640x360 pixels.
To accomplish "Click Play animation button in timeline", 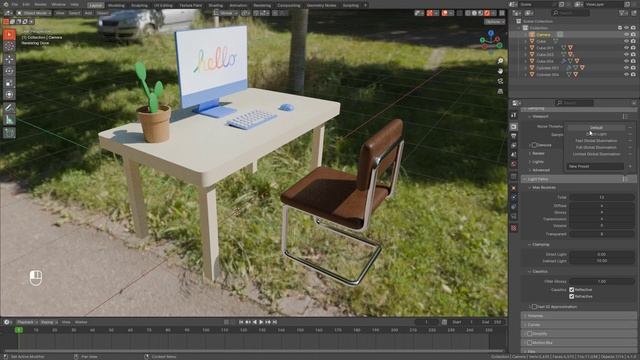I will coord(261,322).
